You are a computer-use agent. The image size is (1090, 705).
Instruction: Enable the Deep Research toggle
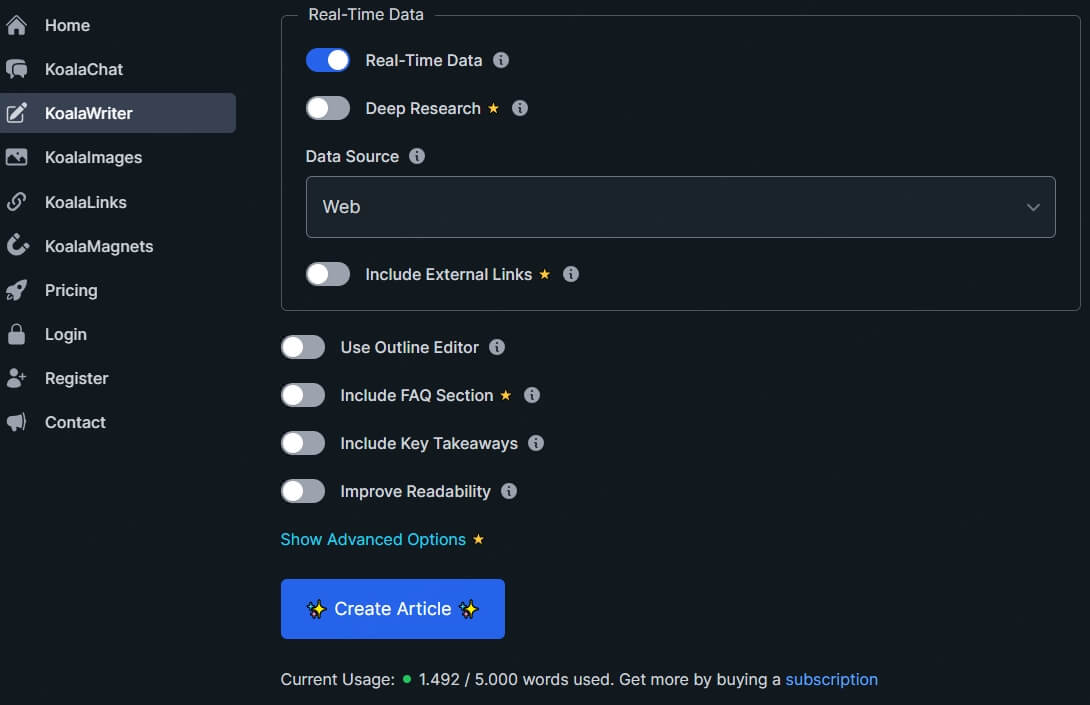point(328,108)
